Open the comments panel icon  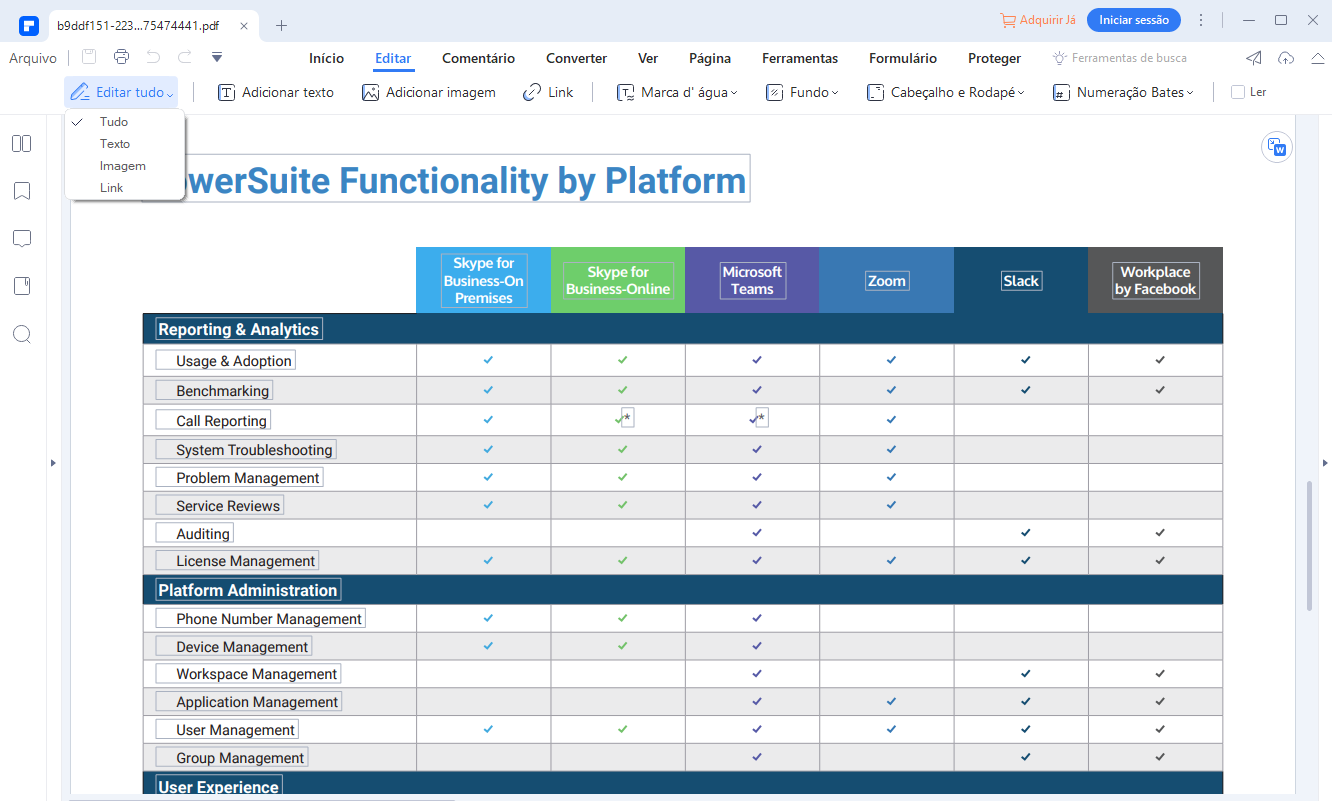click(21, 239)
